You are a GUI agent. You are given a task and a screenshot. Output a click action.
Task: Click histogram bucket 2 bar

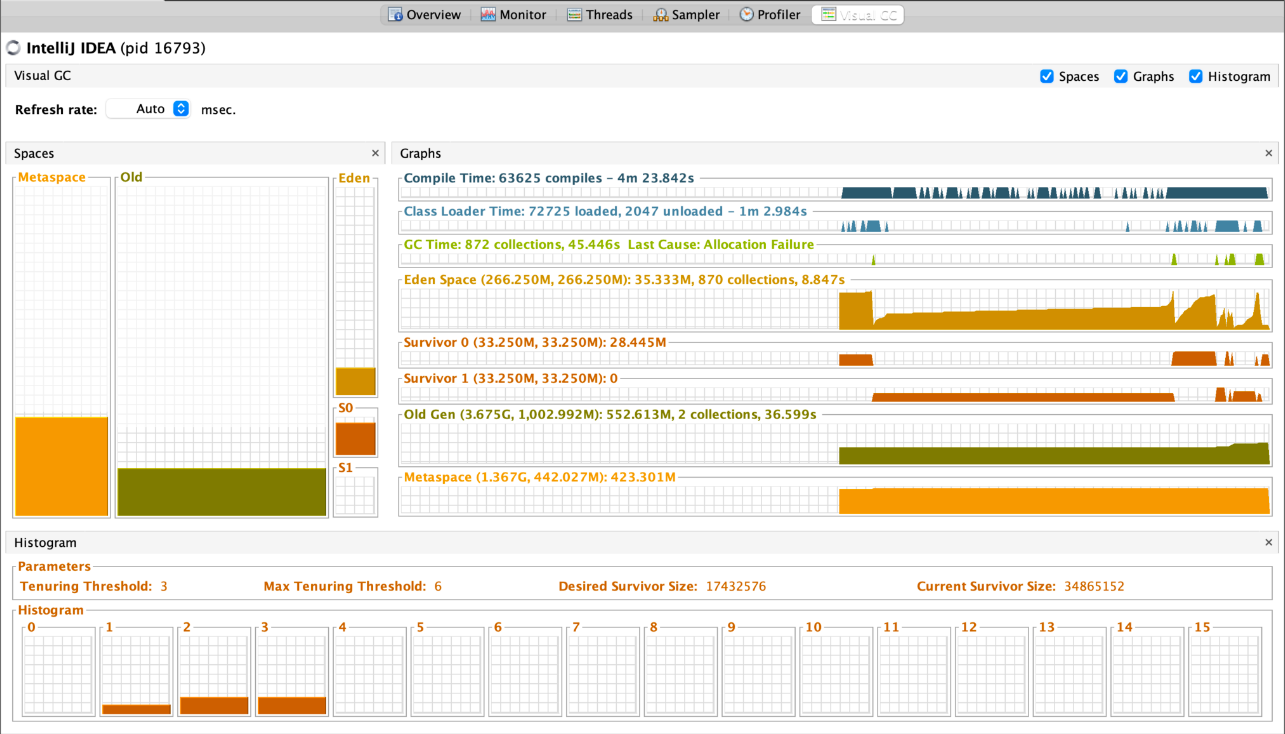214,706
